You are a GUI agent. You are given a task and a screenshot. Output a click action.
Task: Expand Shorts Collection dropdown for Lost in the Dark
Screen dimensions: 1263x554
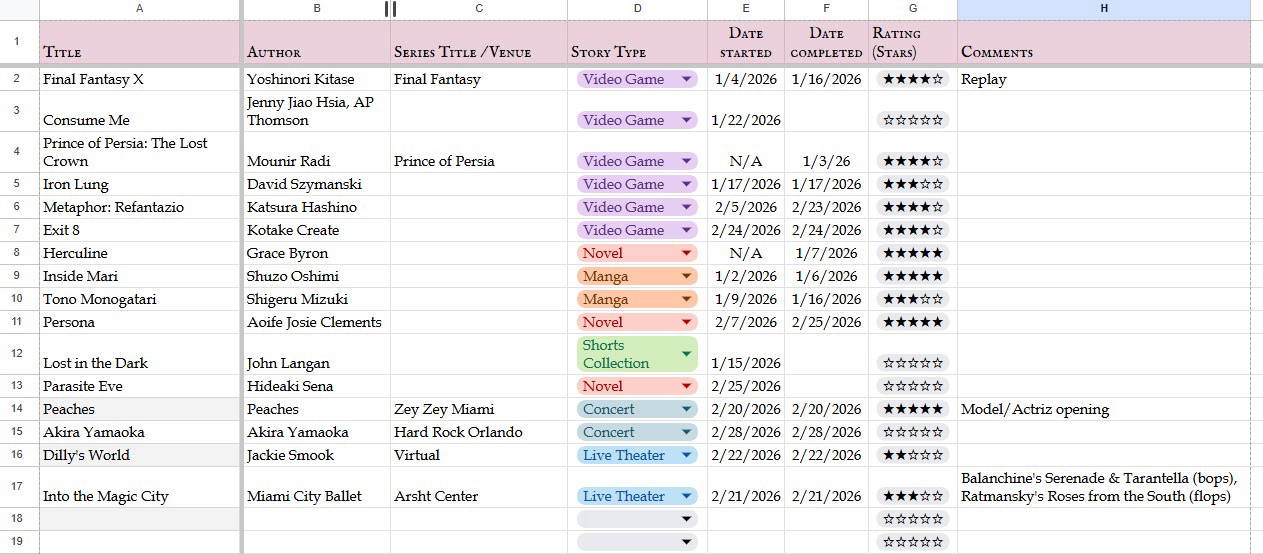[x=686, y=354]
